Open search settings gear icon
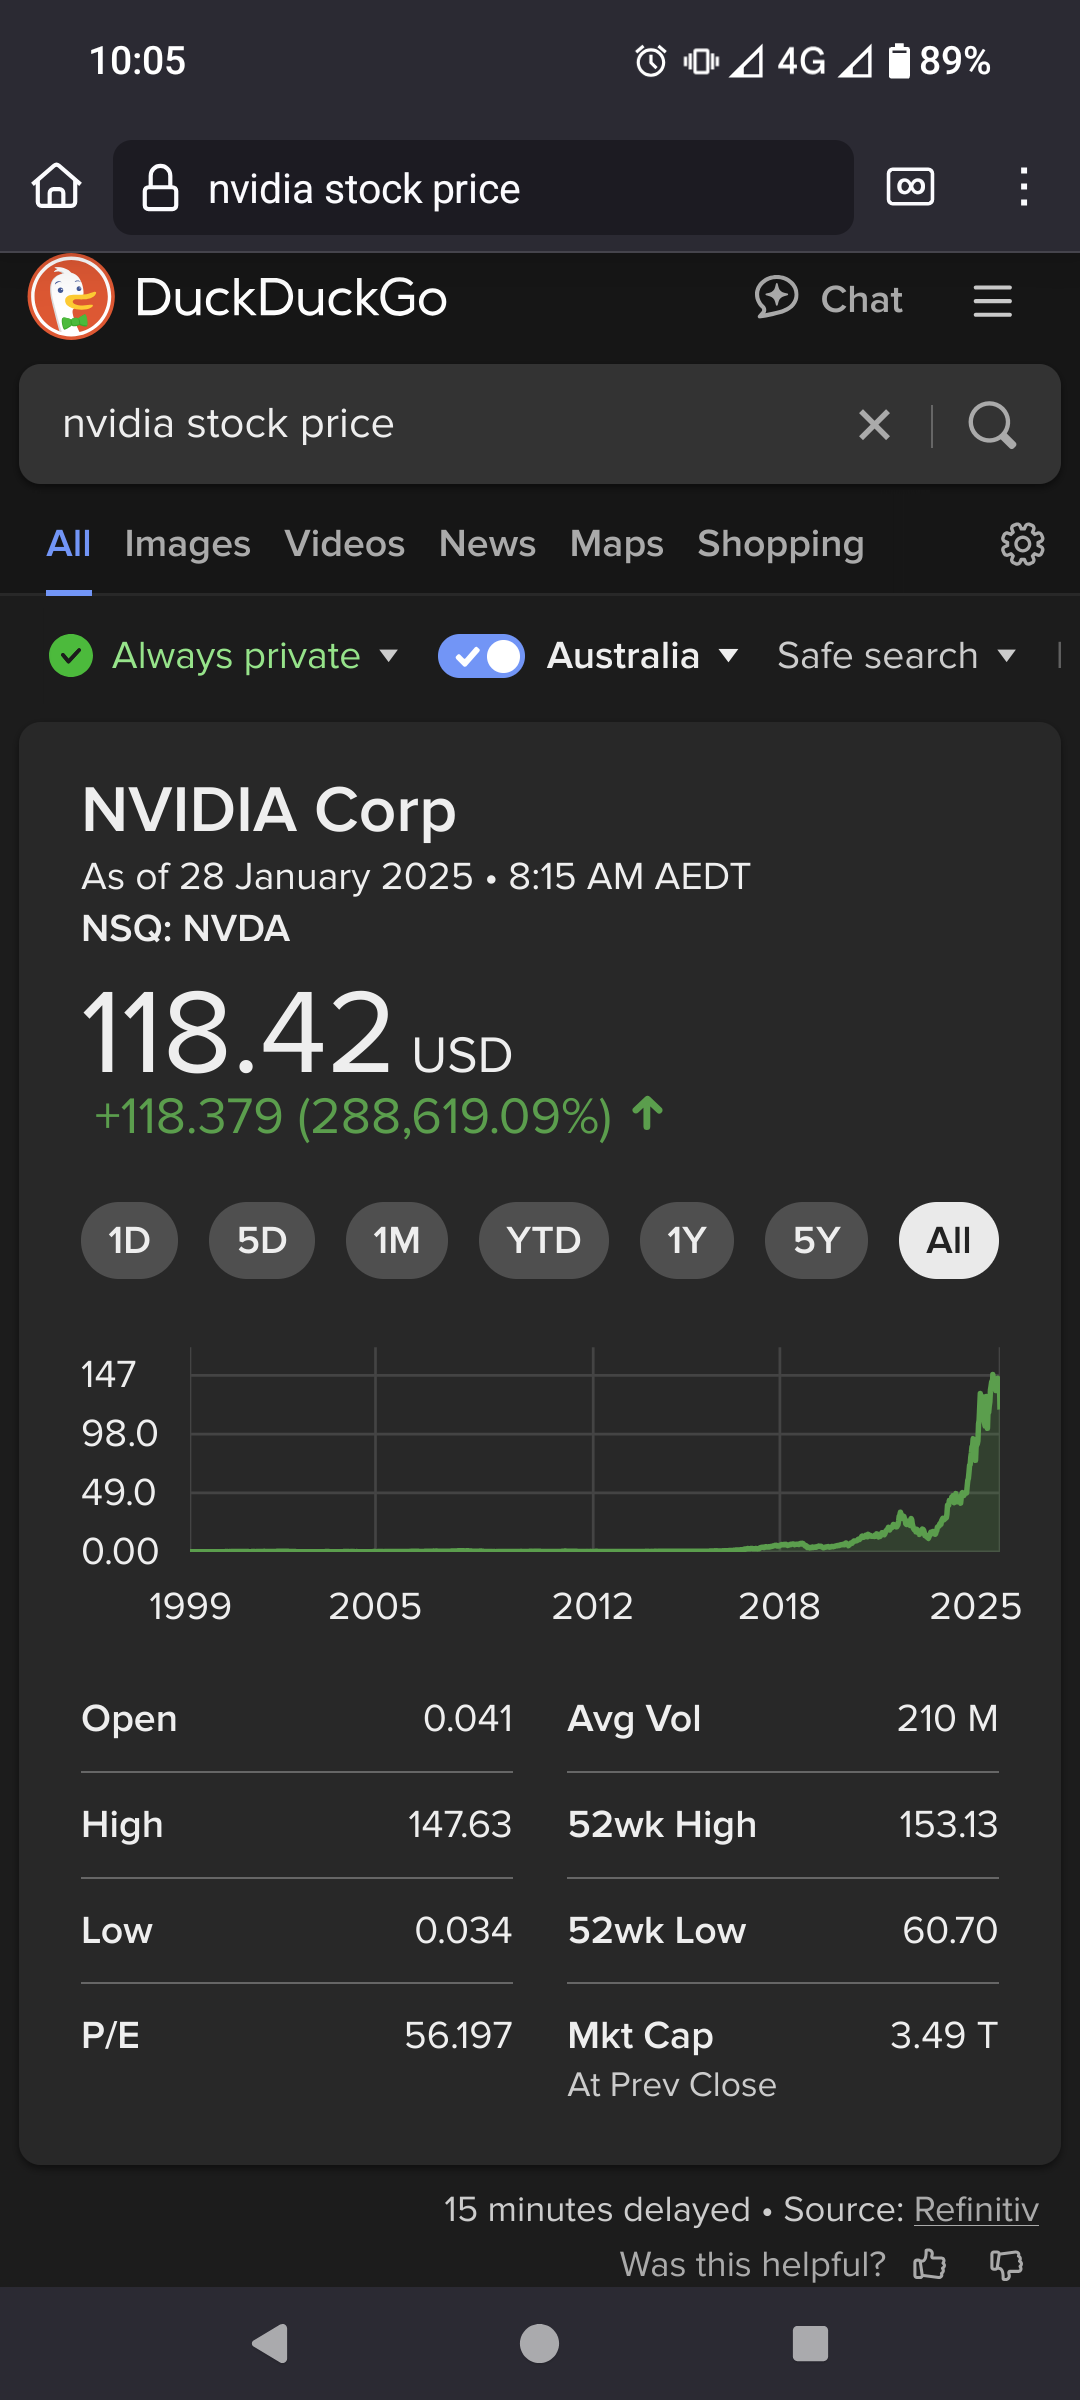This screenshot has height=2400, width=1080. click(1022, 544)
